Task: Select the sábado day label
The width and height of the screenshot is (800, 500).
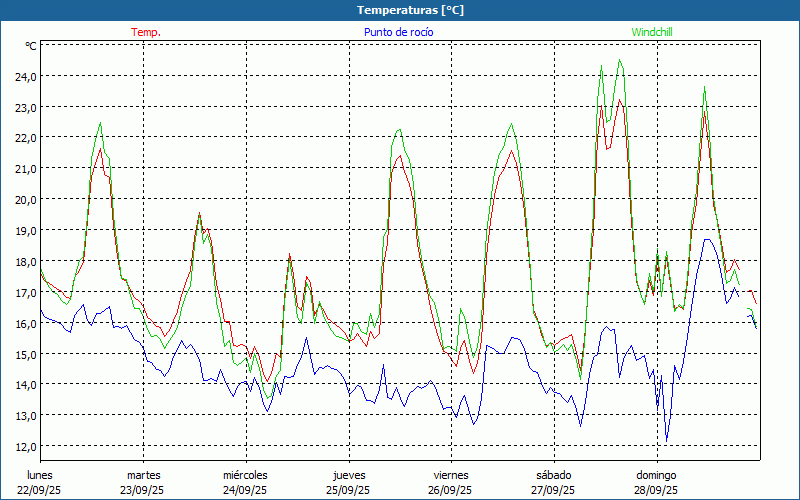Action: [553, 475]
